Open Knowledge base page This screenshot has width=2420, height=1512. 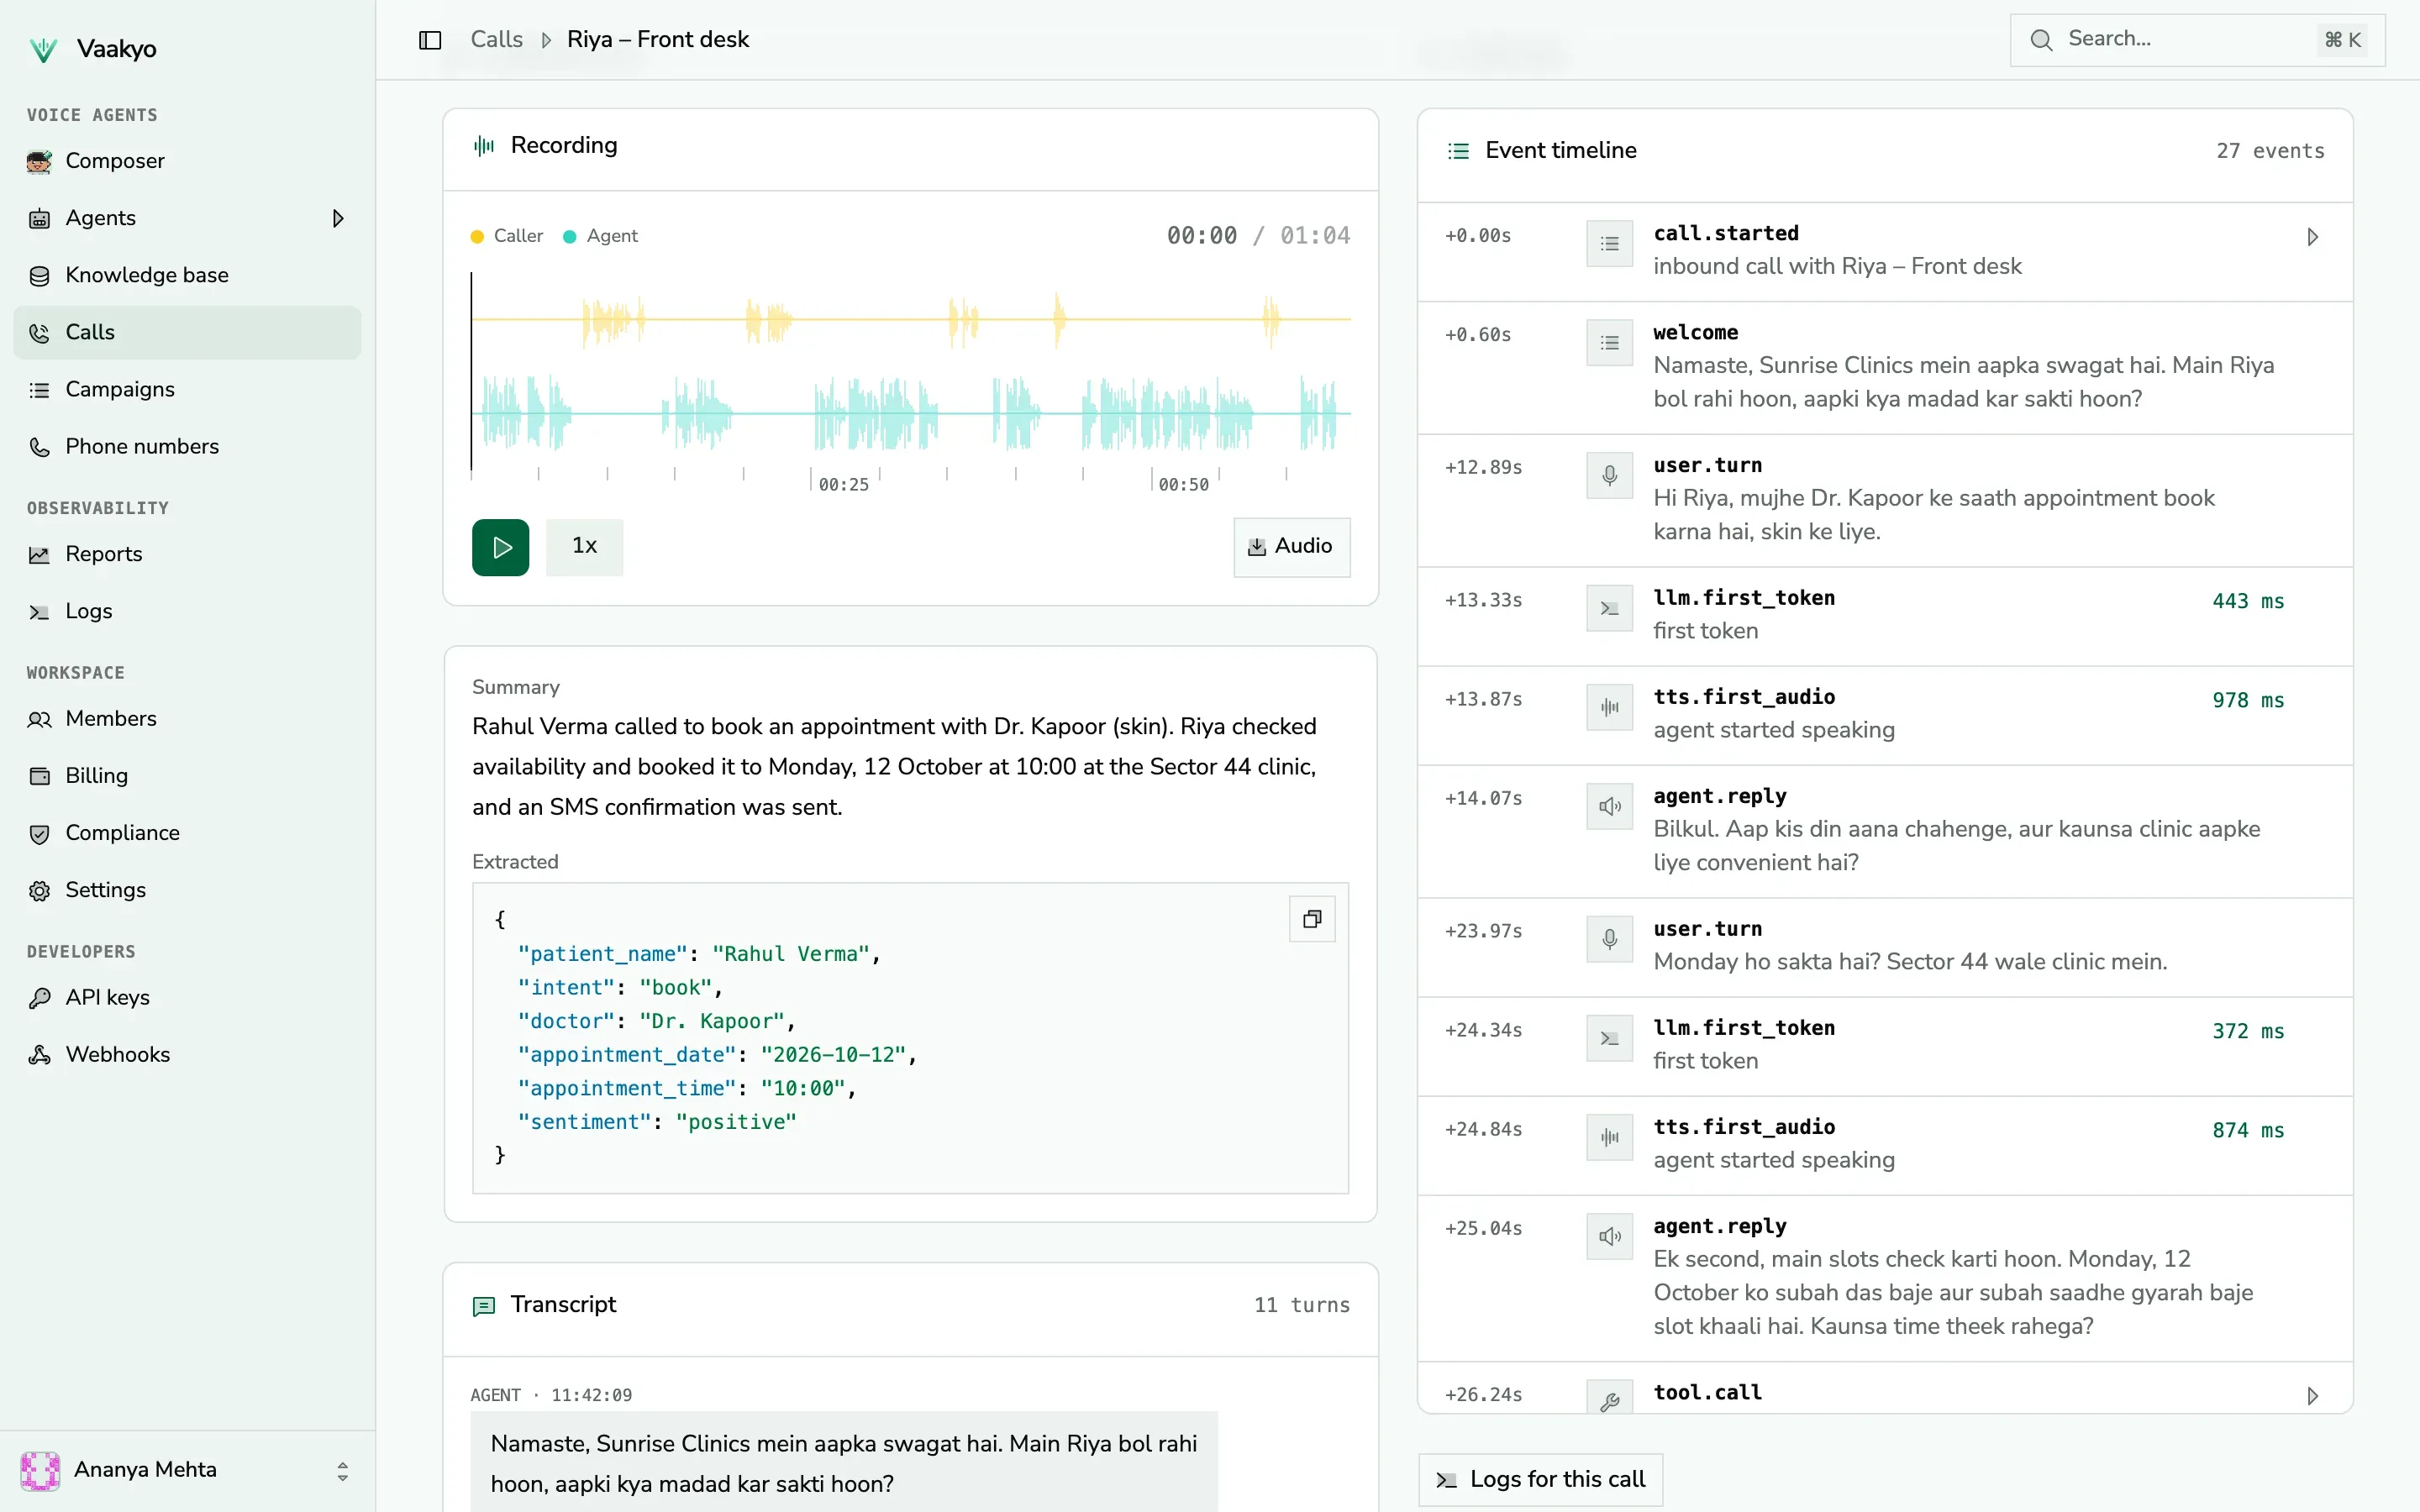click(x=187, y=275)
